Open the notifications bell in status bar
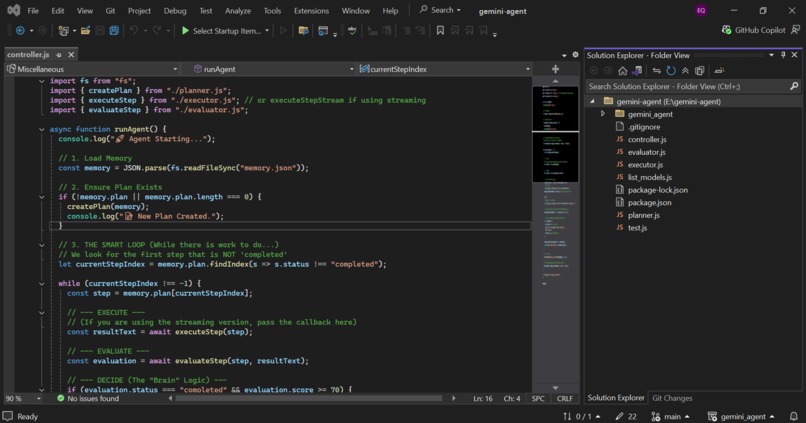The image size is (806, 423). (794, 416)
